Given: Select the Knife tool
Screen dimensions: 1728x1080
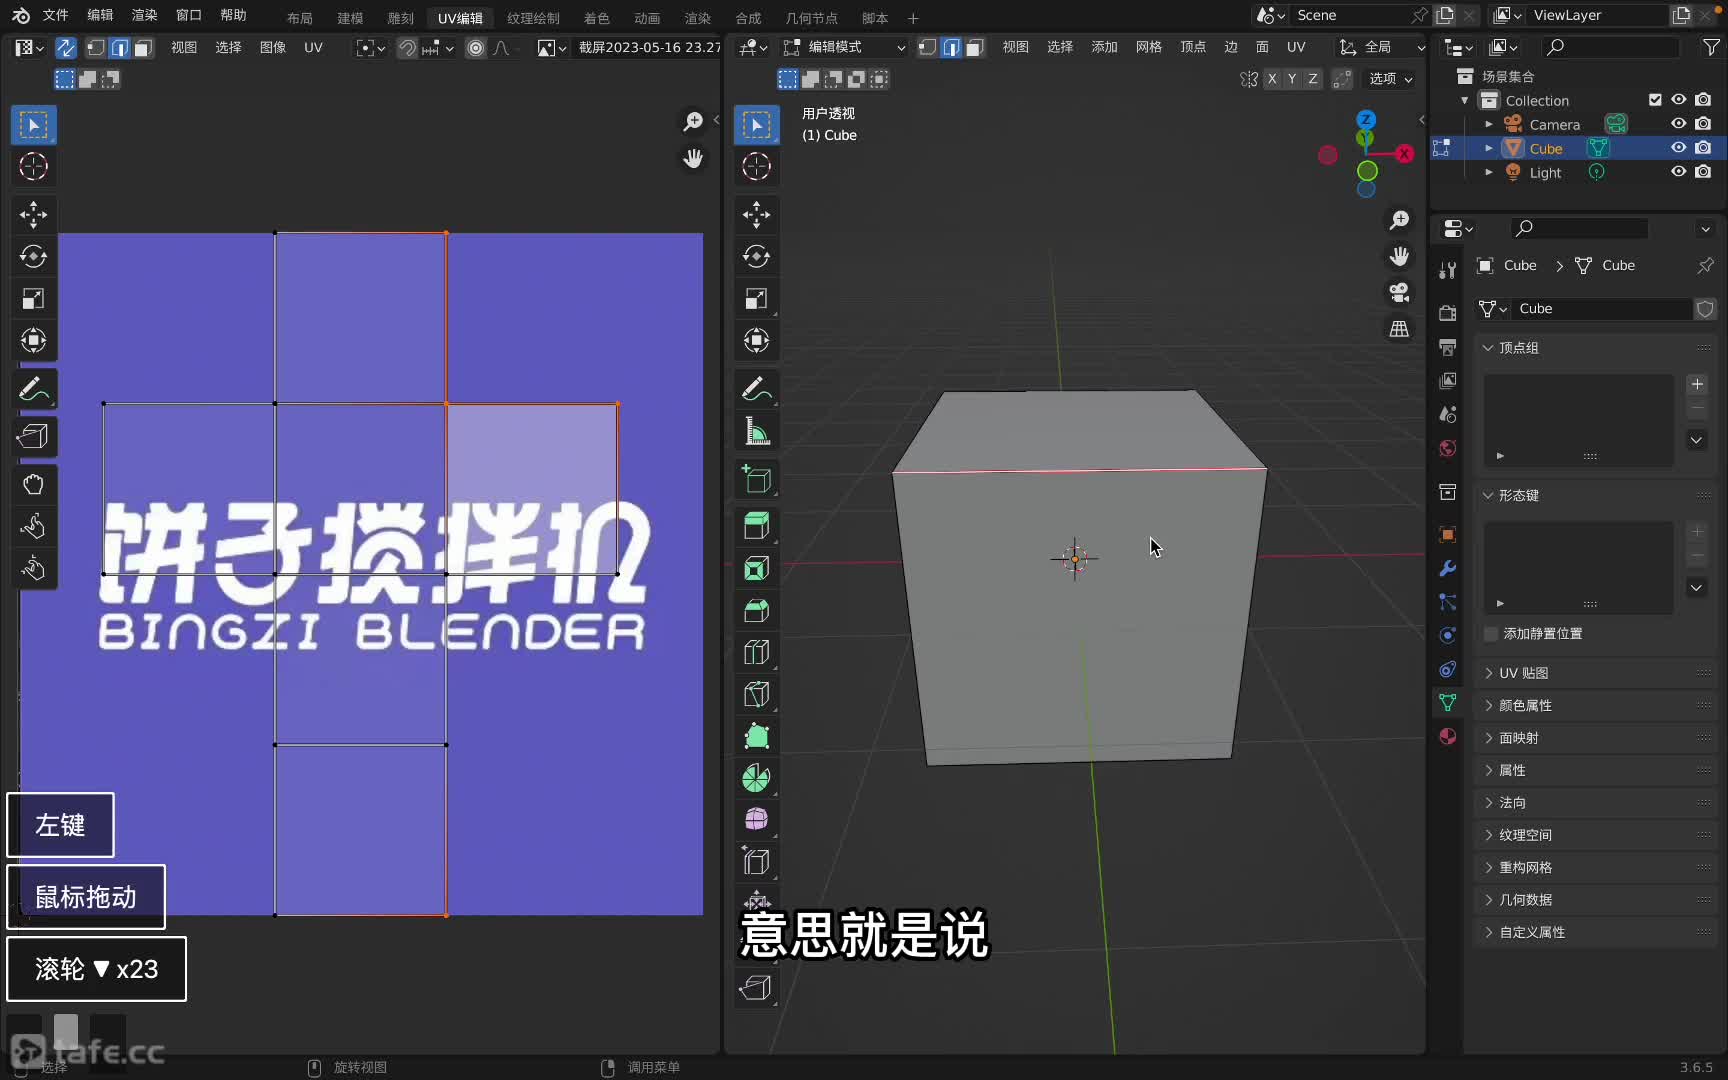Looking at the screenshot, I should tap(757, 694).
